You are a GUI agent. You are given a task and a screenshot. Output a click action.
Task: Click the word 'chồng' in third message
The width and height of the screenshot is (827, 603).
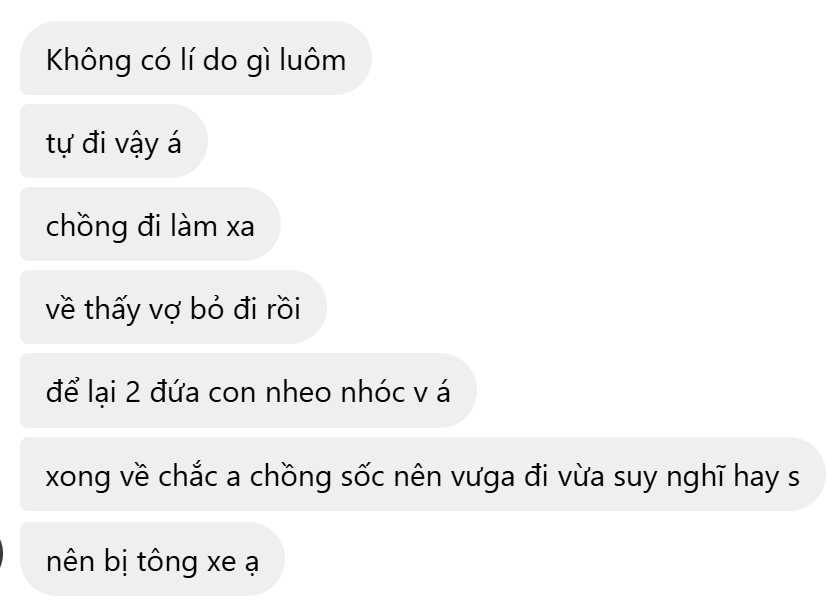click(x=86, y=227)
